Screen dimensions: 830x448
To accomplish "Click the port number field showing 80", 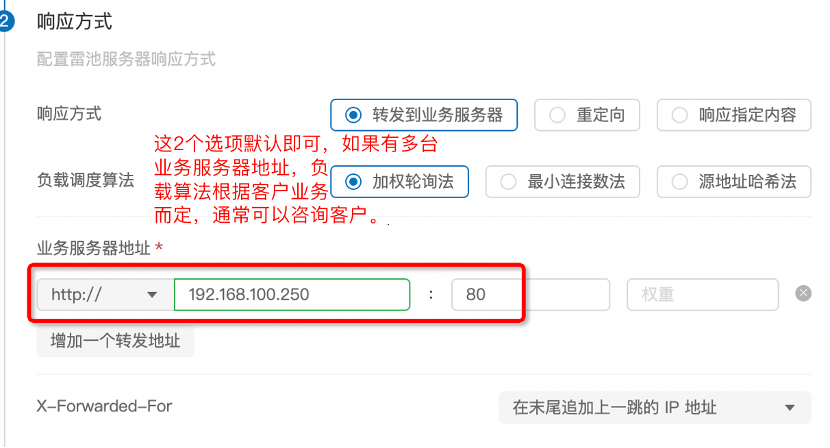I will click(x=487, y=294).
